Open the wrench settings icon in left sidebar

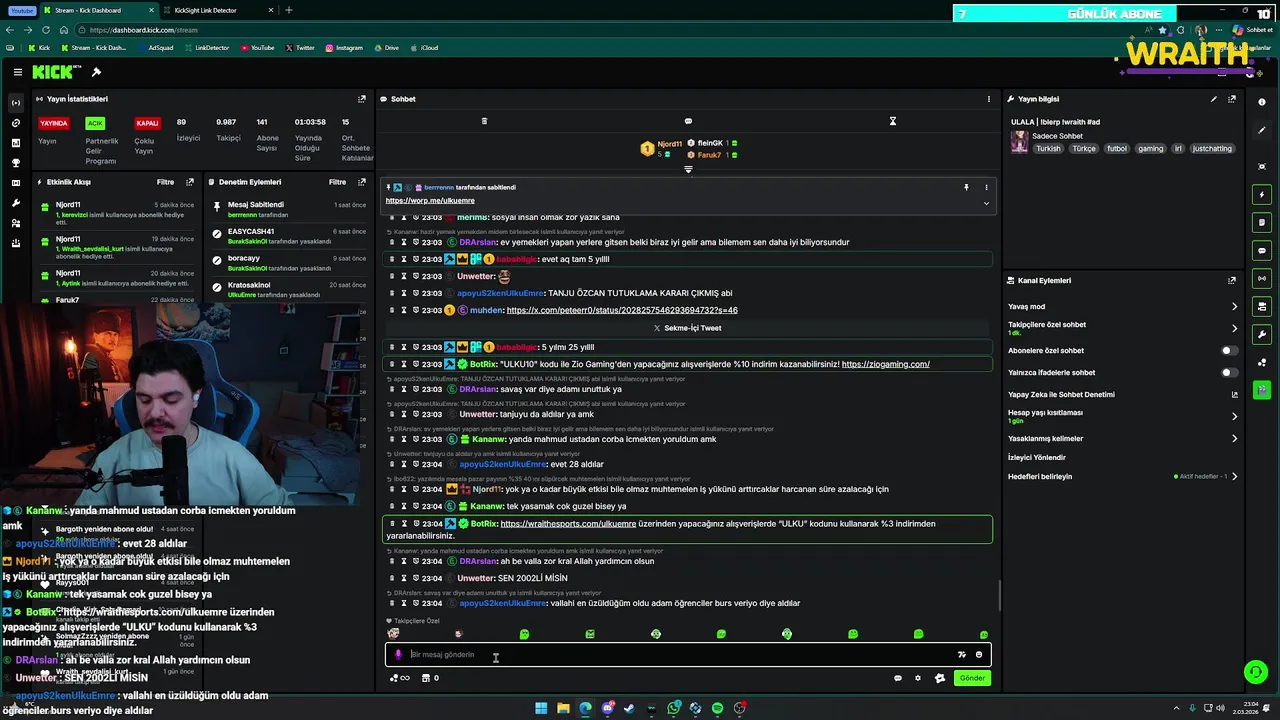pyautogui.click(x=15, y=203)
